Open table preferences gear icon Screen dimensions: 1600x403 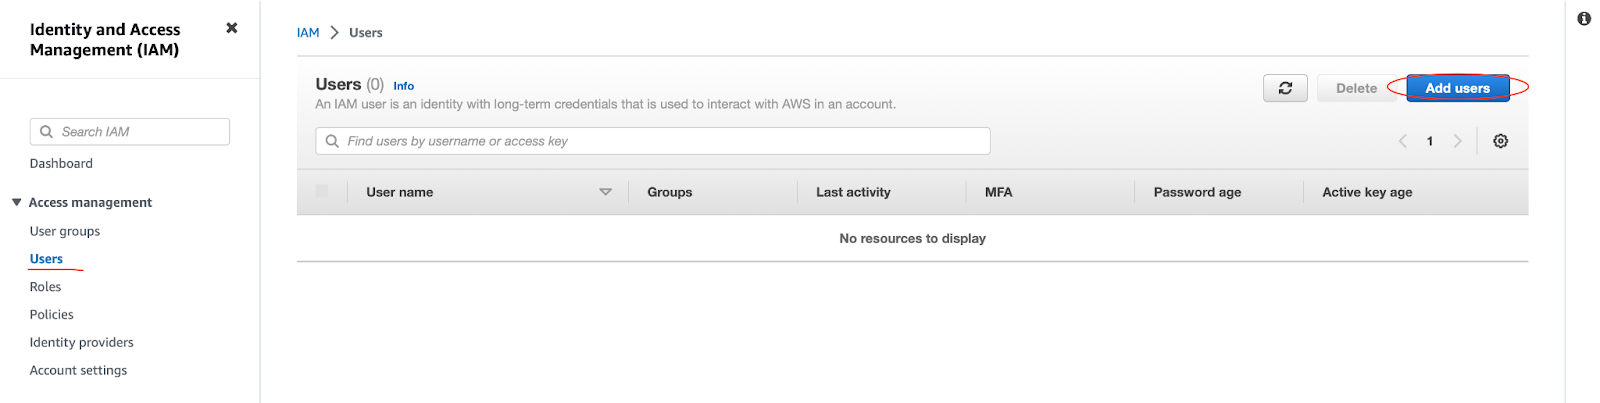[1500, 141]
